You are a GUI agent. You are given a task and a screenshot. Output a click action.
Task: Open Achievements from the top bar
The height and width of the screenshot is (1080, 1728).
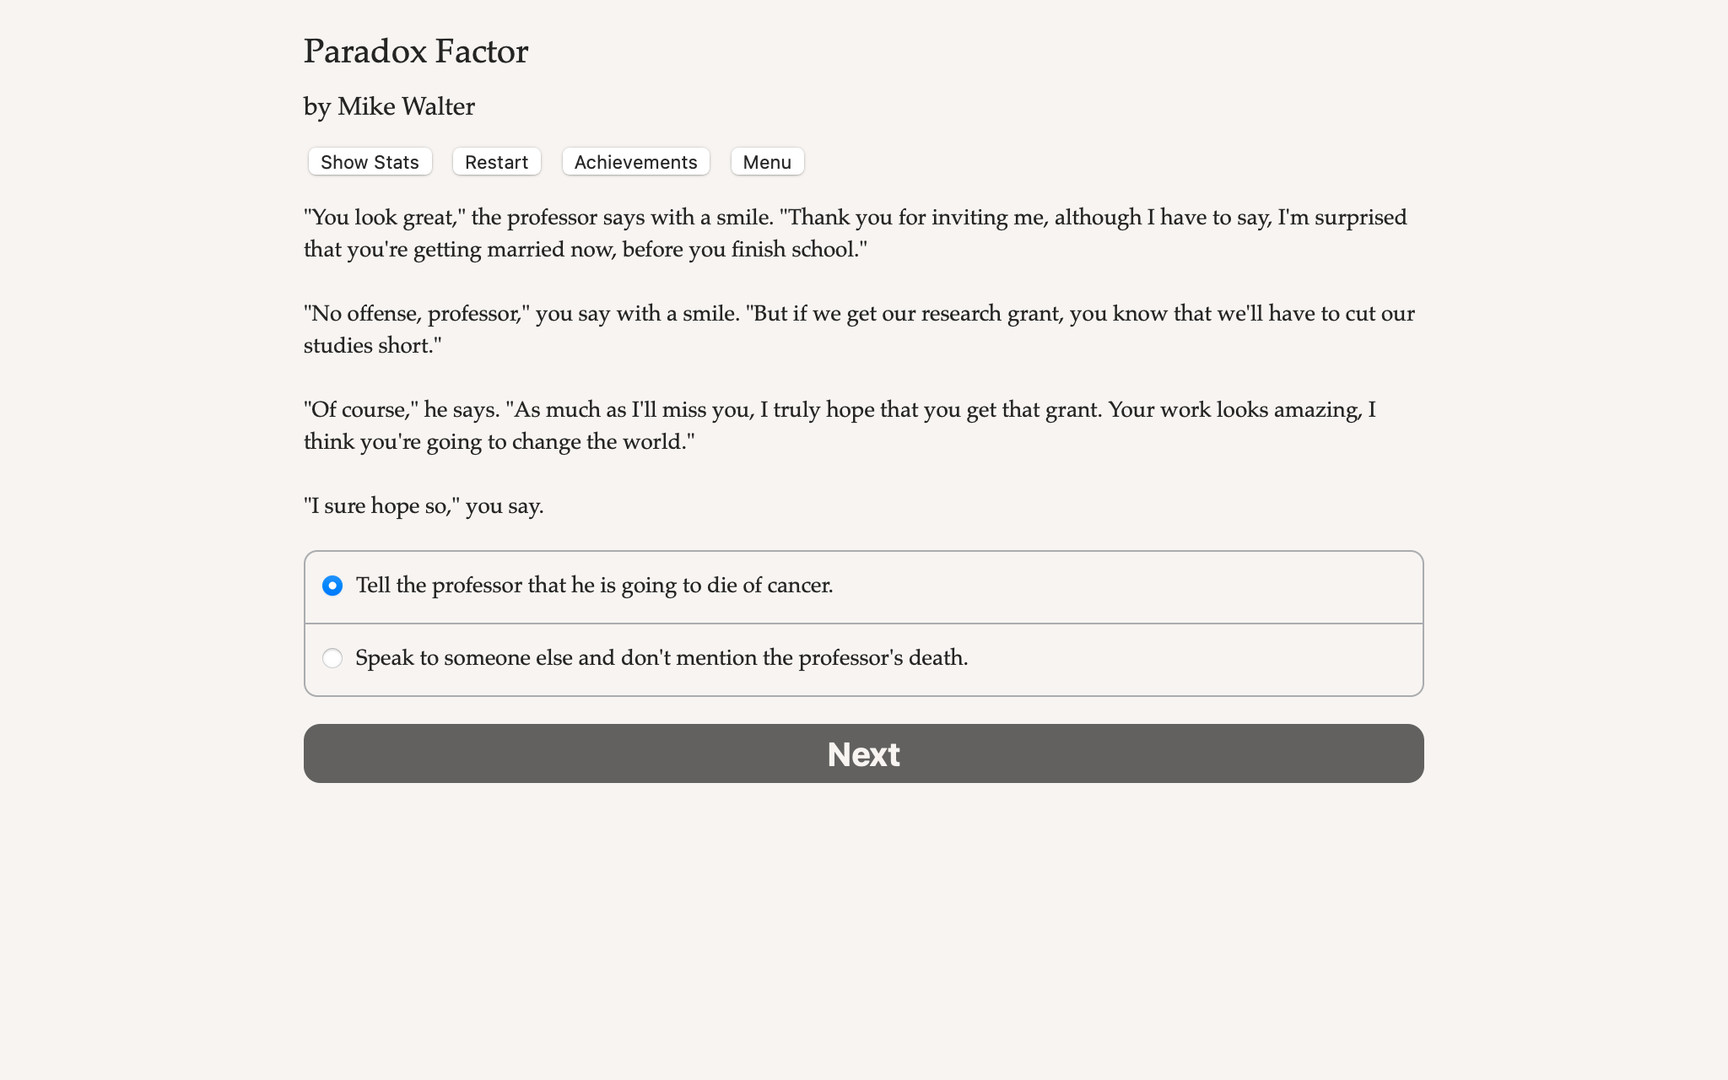pos(635,161)
